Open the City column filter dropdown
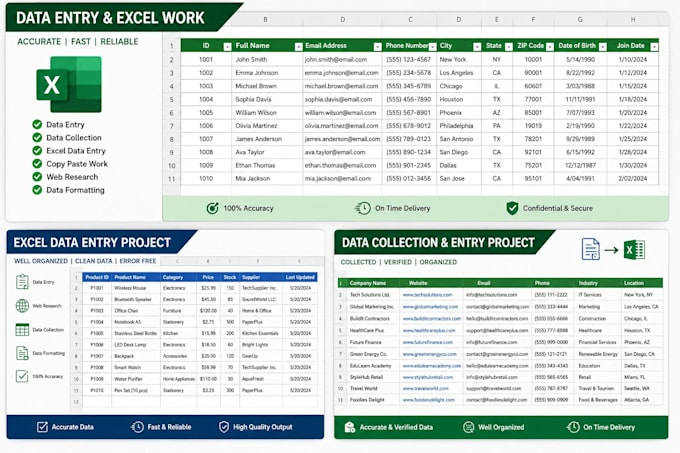Image resolution: width=680 pixels, height=453 pixels. point(477,47)
